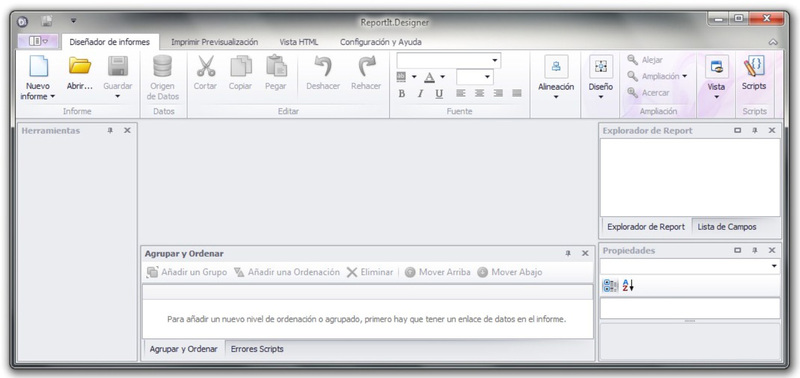Sort properties alphabetically with A-Z icon
800x378 pixels.
[x=628, y=286]
